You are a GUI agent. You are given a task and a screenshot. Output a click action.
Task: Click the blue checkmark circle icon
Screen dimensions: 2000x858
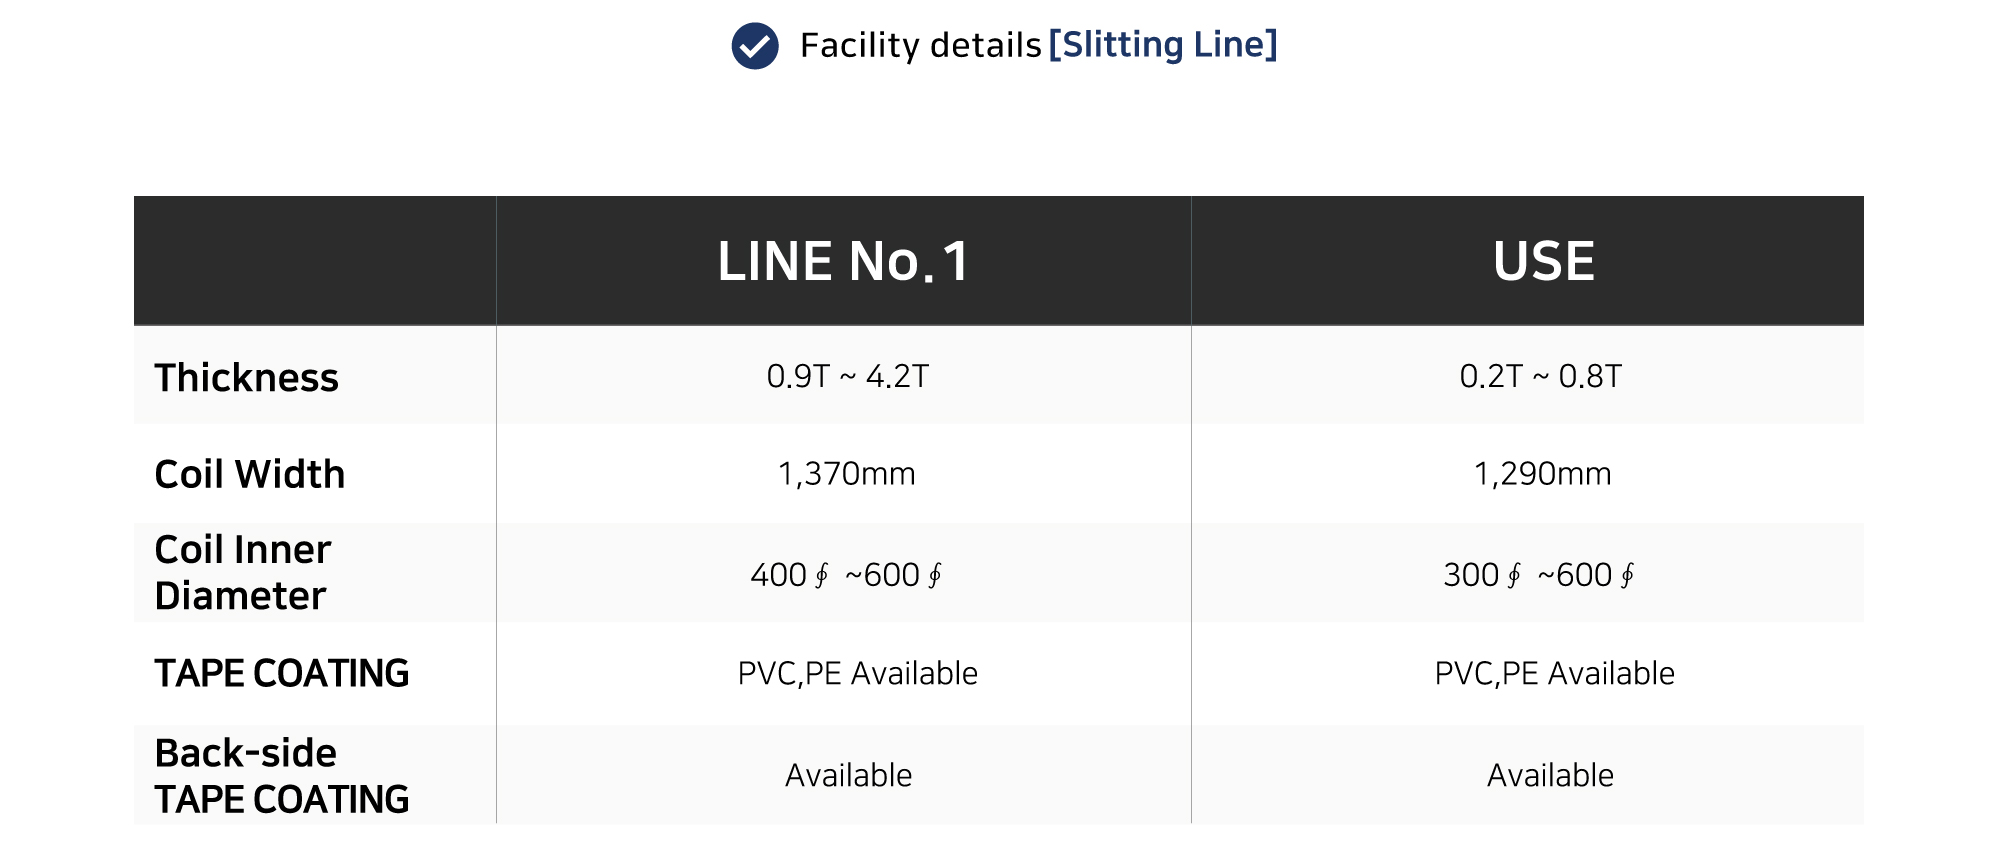(x=755, y=46)
